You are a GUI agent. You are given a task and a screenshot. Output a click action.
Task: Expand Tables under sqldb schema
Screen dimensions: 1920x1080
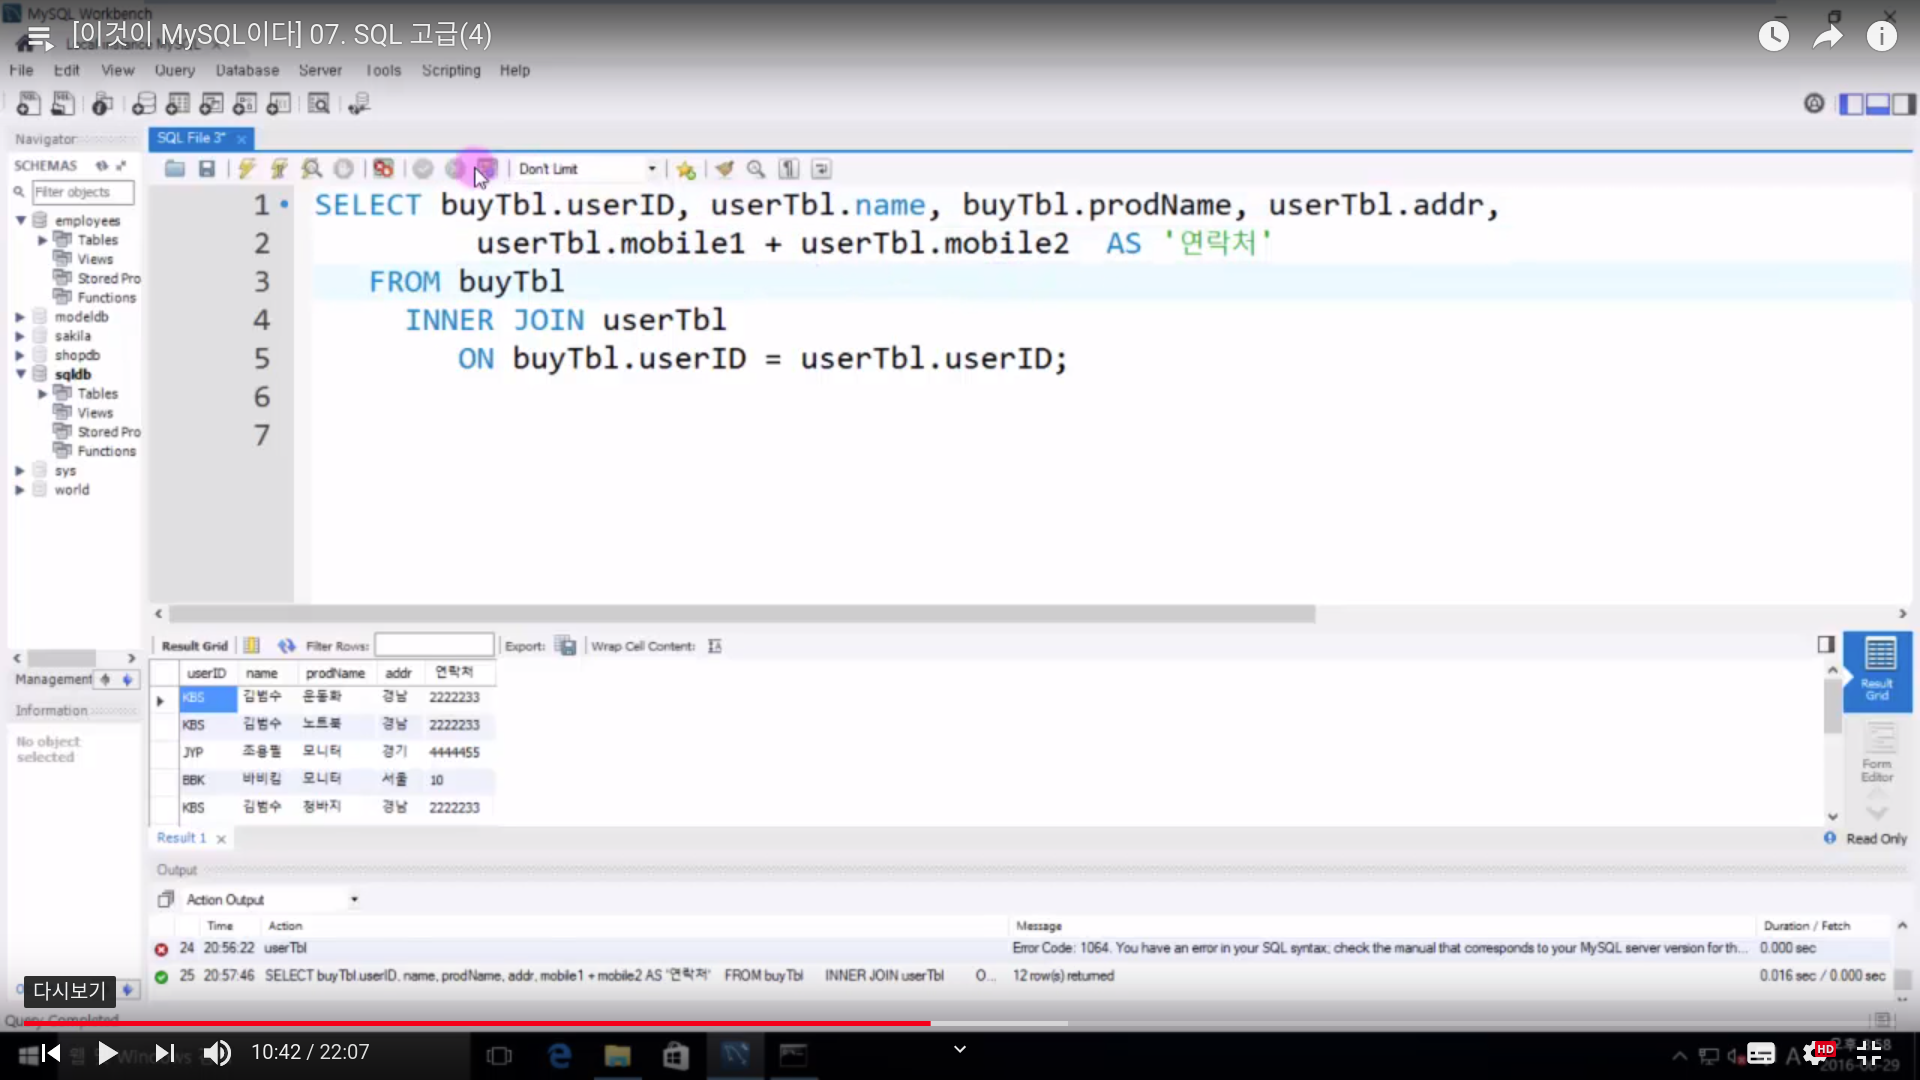[43, 394]
